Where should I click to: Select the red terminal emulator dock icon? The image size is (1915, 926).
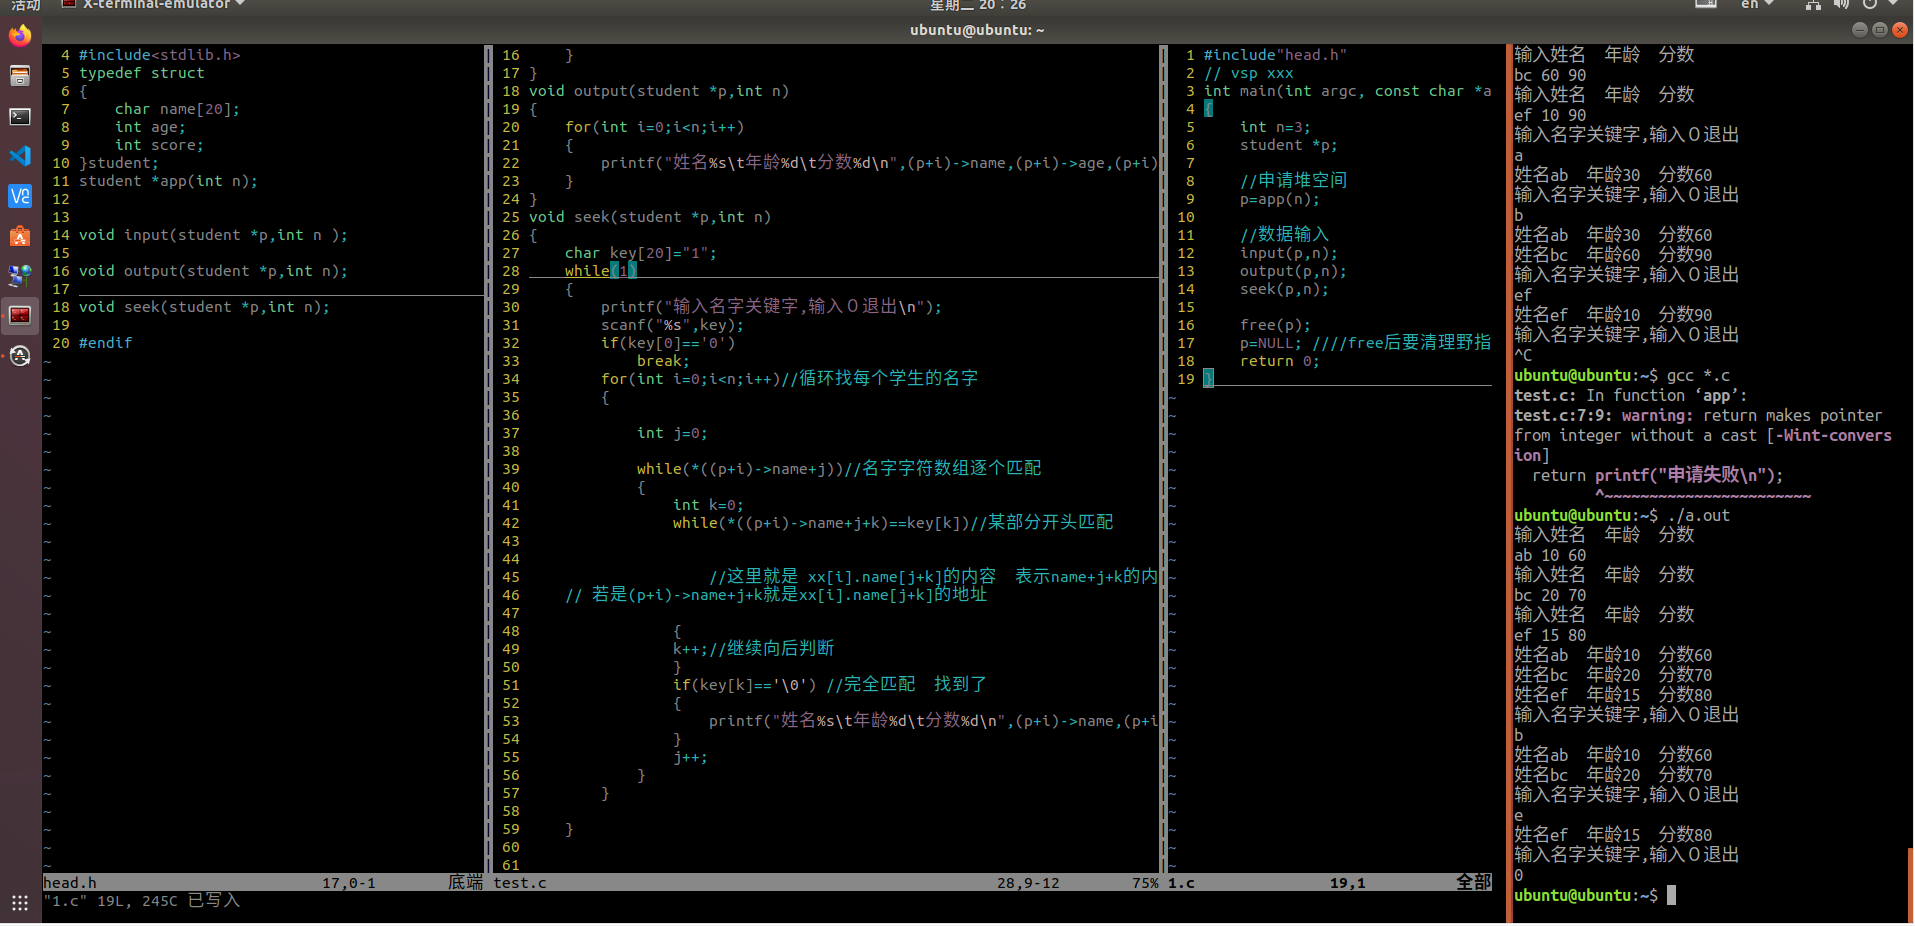(x=20, y=315)
